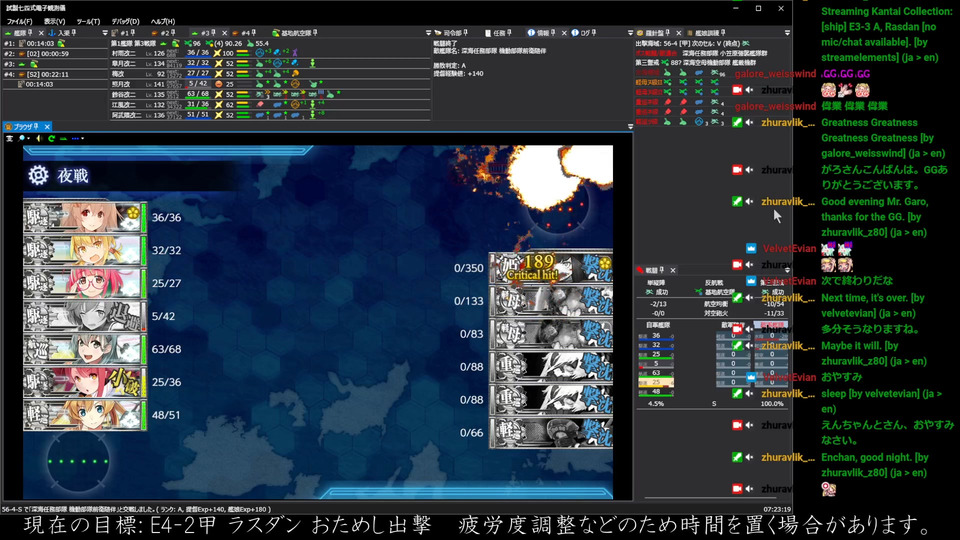The width and height of the screenshot is (960, 540).
Task: Toggle auto-hide pin on #3 tab
Action: 213,33
